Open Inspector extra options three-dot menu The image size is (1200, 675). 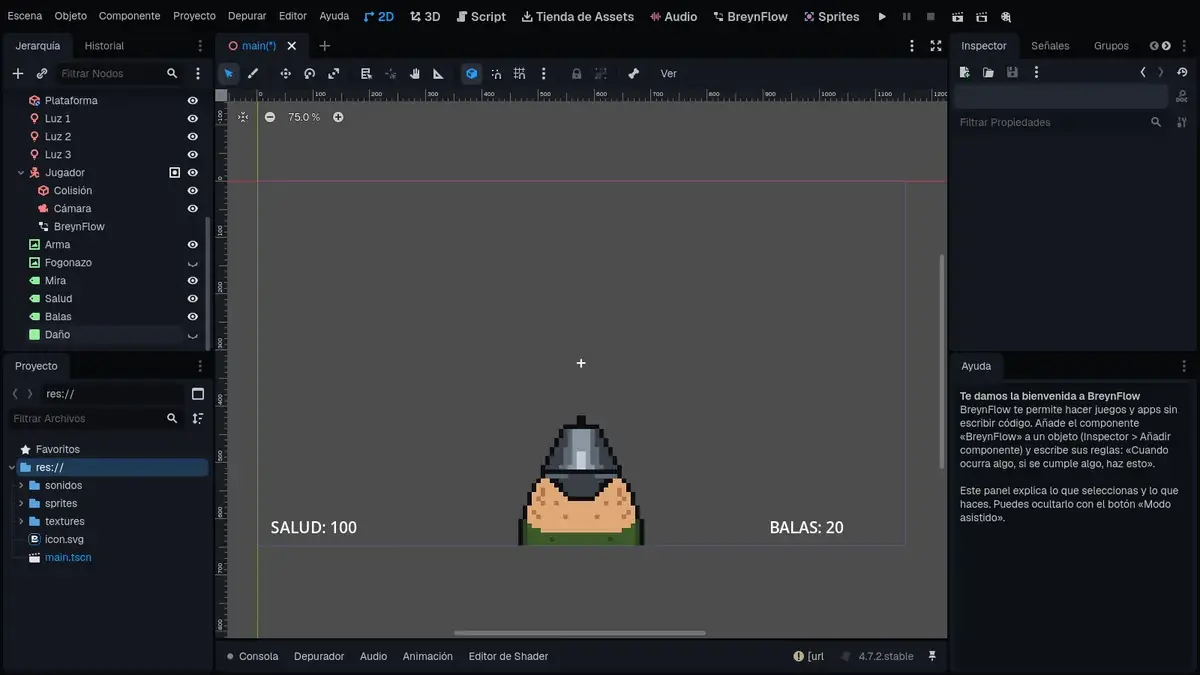click(x=1036, y=72)
